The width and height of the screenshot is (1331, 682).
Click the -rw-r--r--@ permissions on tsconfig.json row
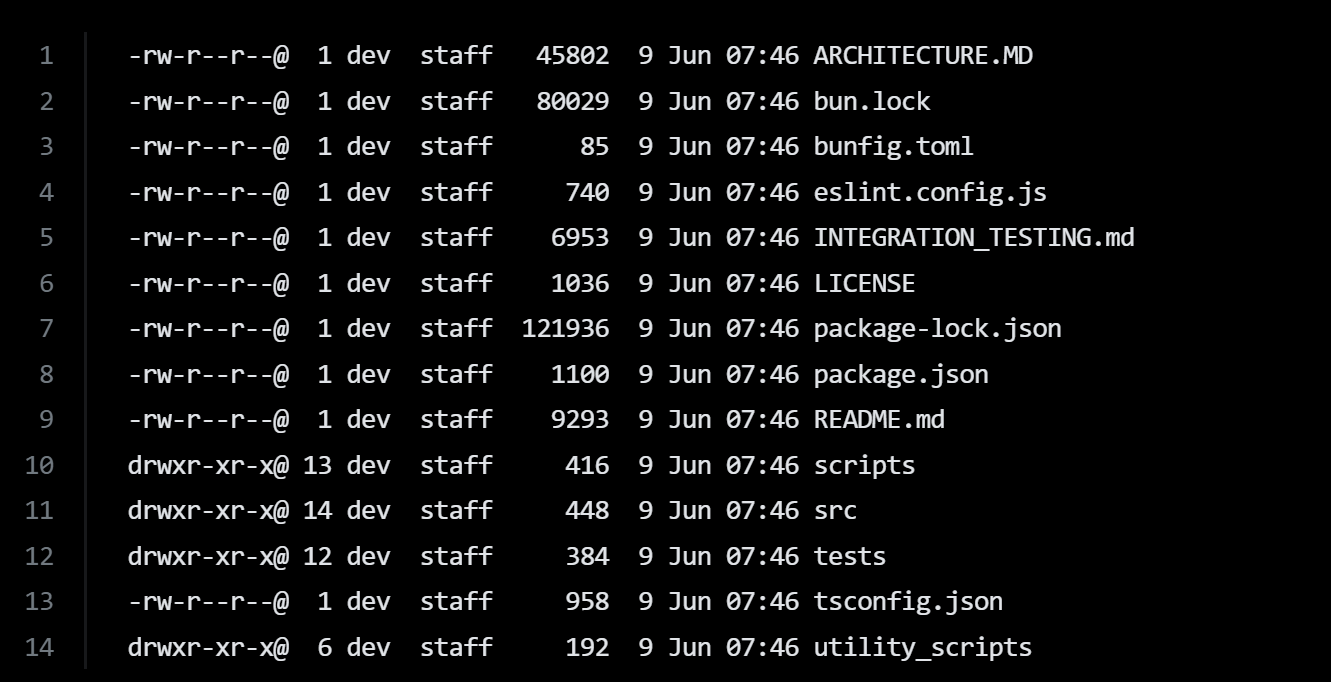coord(208,602)
